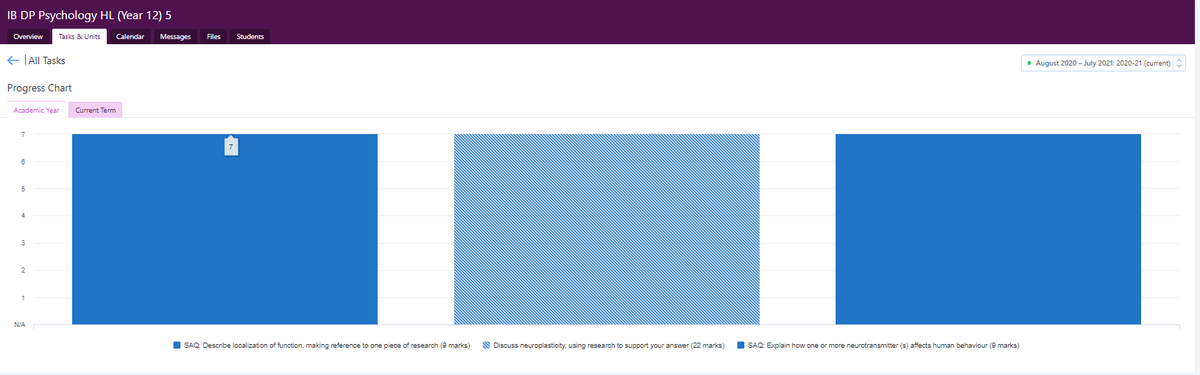
Task: Click the up-down stepper arrows on year selector
Action: click(1178, 63)
